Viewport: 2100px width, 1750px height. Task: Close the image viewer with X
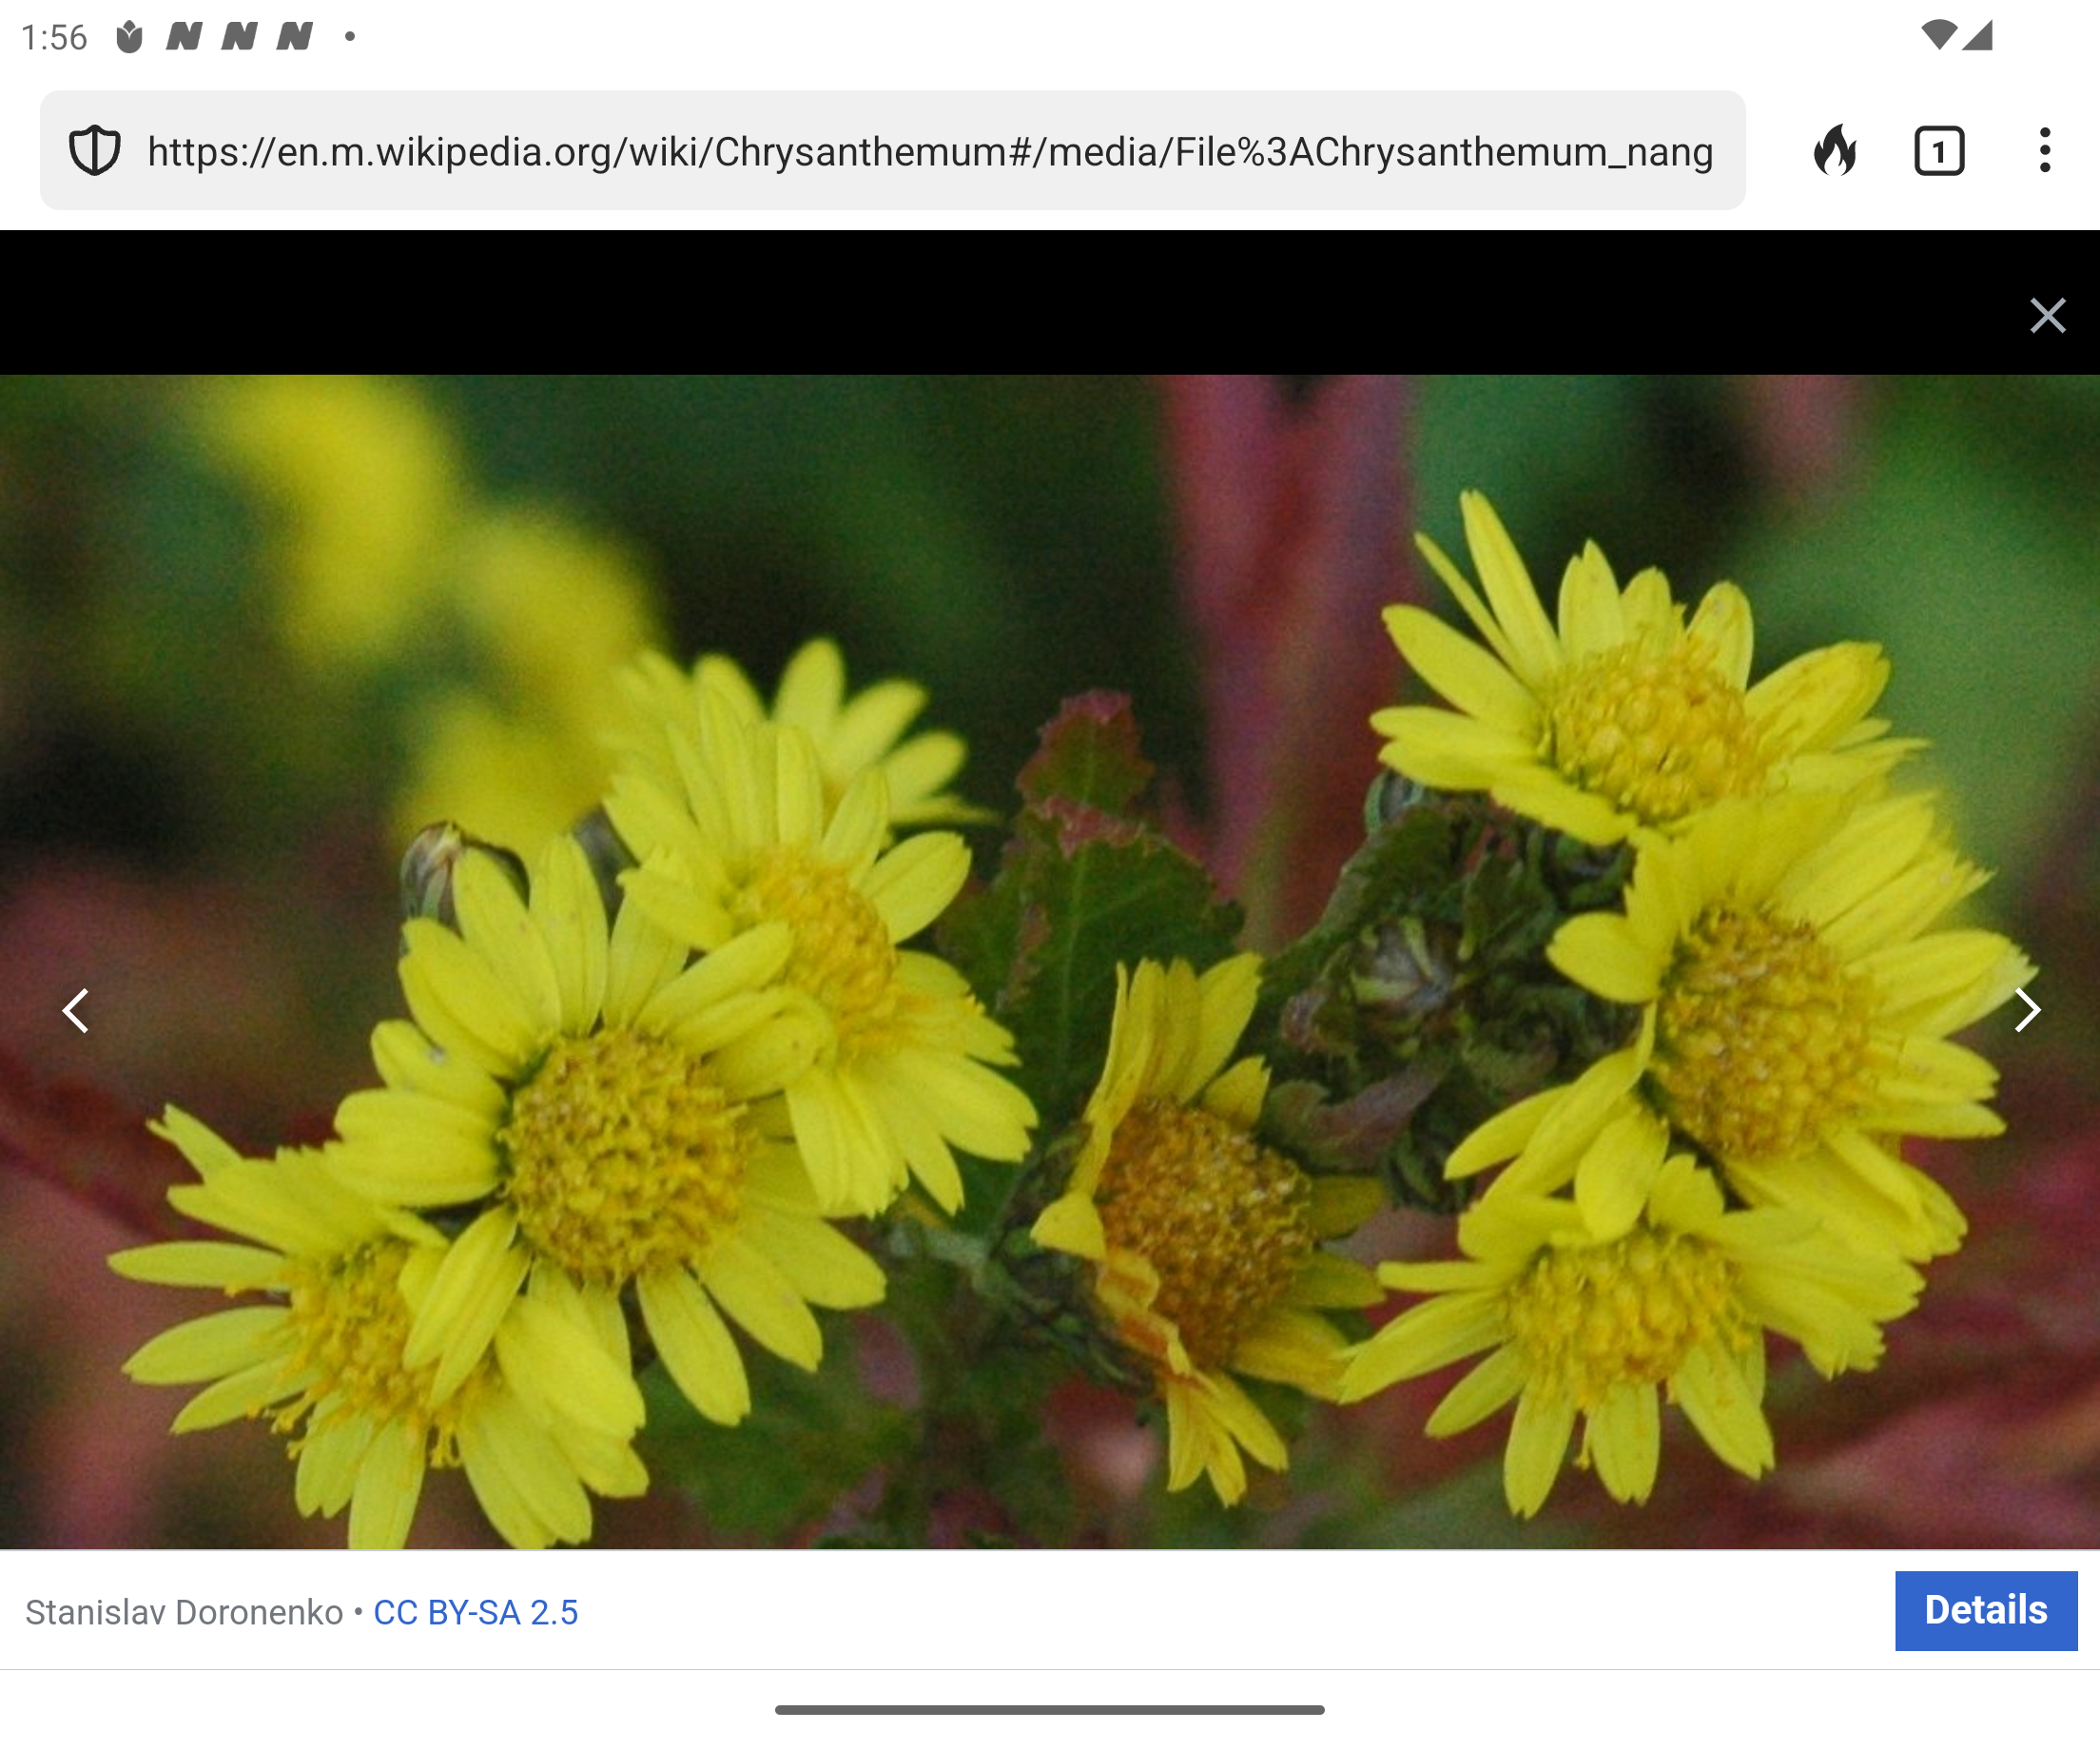(2047, 316)
